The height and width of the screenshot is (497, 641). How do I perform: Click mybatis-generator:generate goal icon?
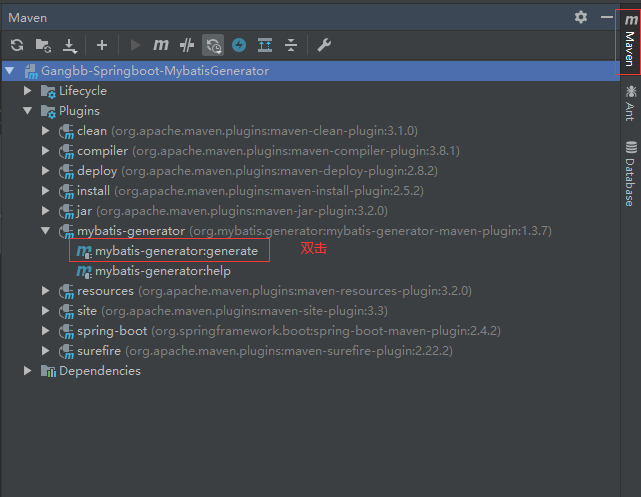click(x=84, y=251)
